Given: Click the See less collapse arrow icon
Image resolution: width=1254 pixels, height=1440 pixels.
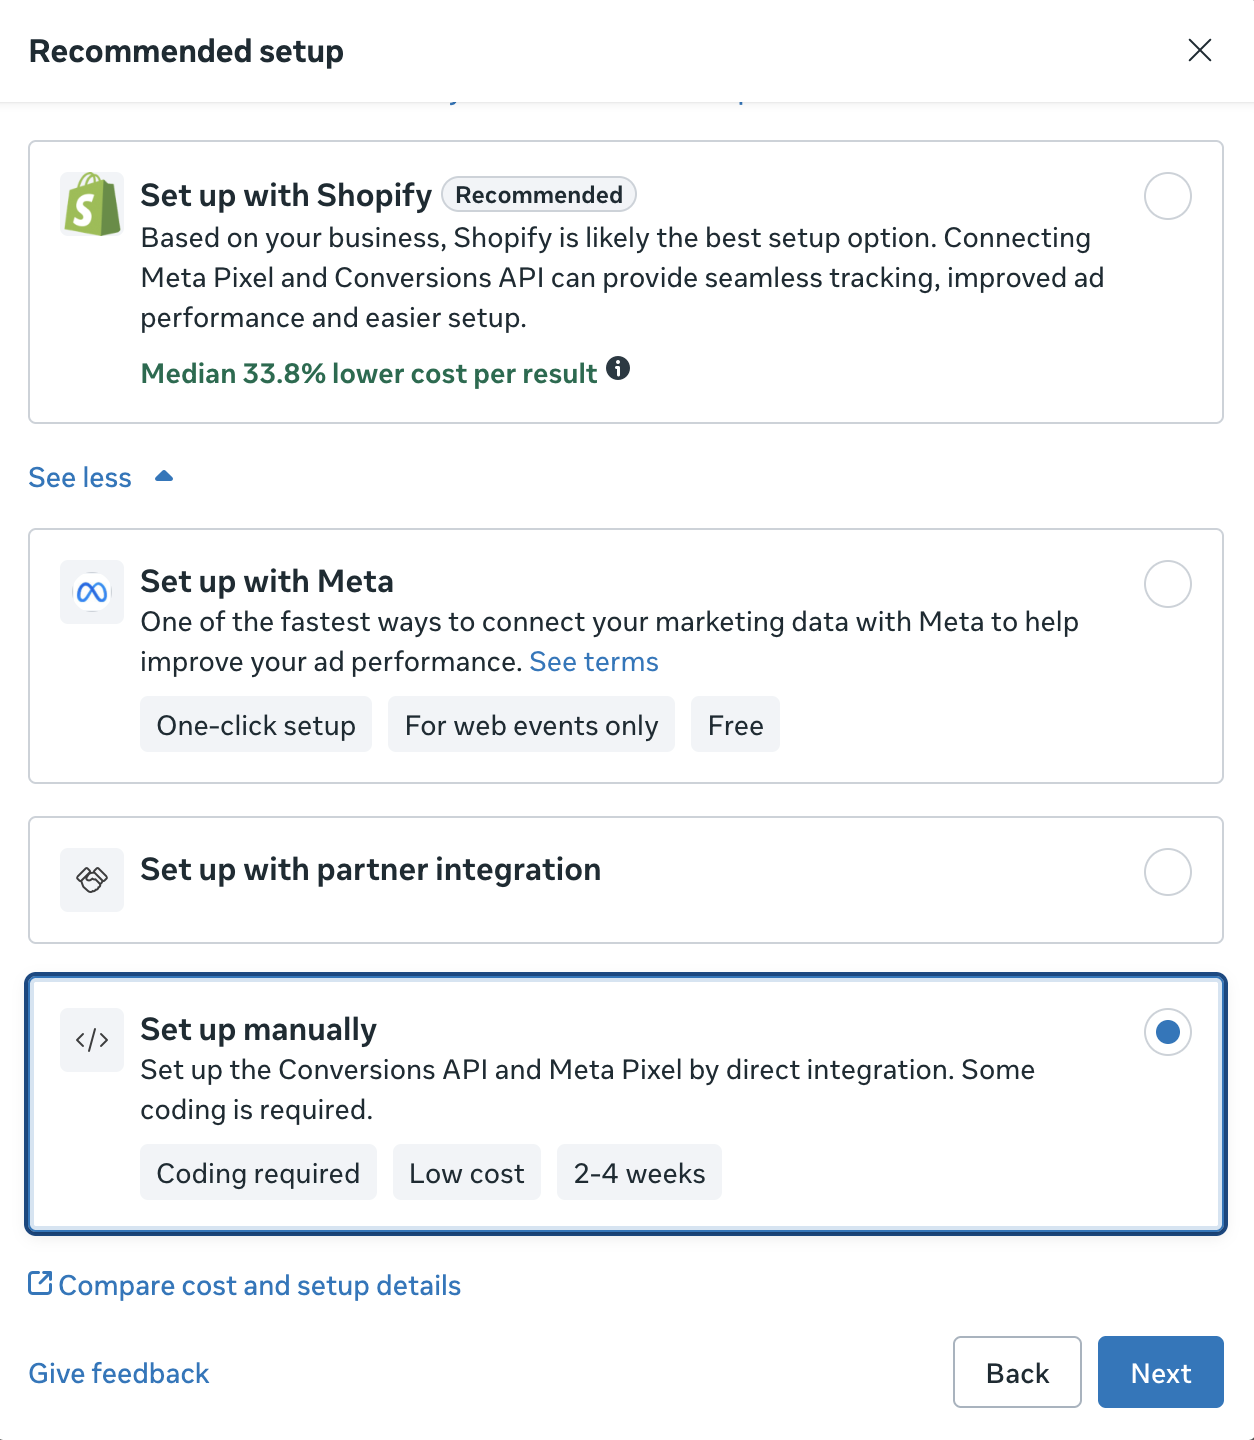Looking at the screenshot, I should (x=164, y=477).
